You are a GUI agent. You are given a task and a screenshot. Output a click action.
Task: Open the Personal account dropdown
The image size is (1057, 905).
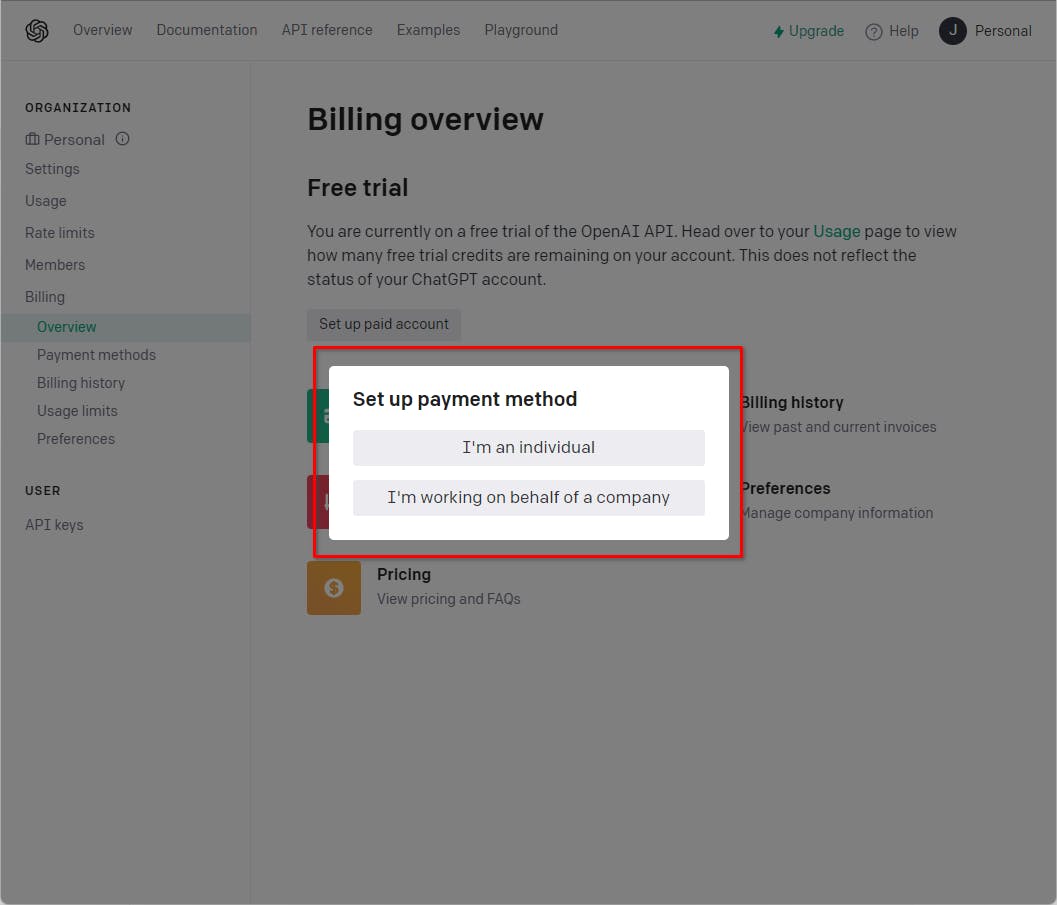tap(1003, 31)
